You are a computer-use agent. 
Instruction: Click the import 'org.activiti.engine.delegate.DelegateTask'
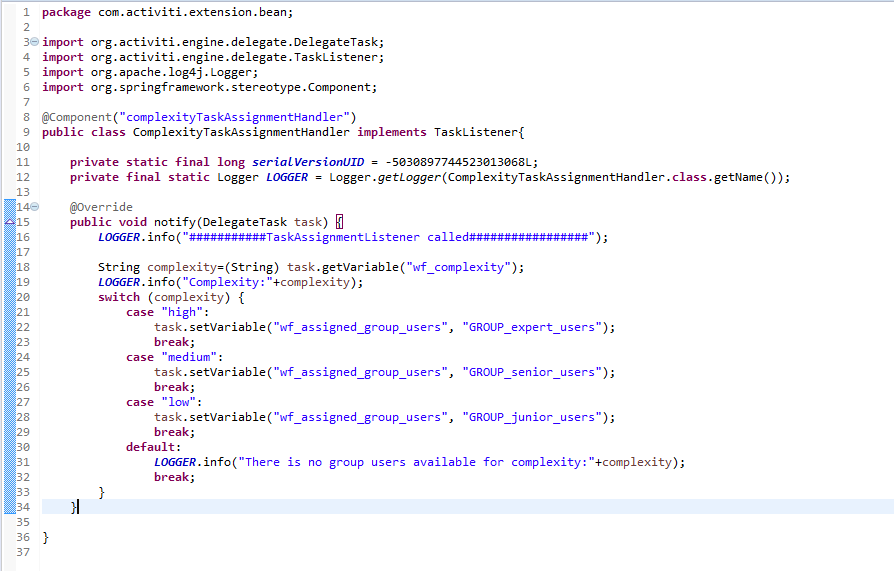coord(234,42)
